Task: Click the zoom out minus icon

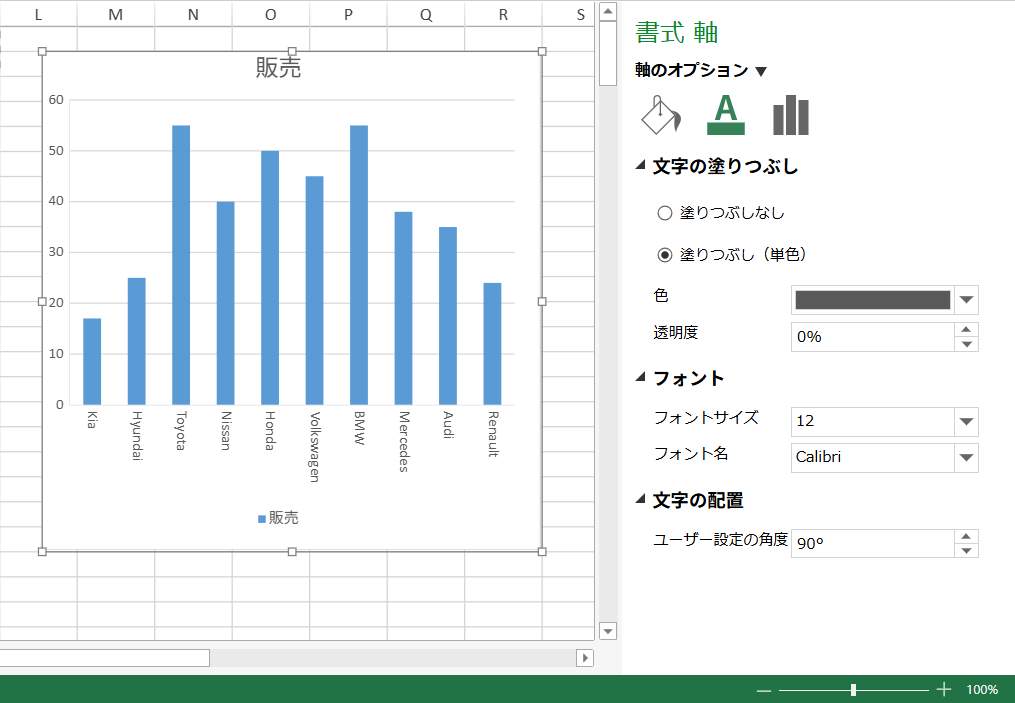Action: (764, 690)
